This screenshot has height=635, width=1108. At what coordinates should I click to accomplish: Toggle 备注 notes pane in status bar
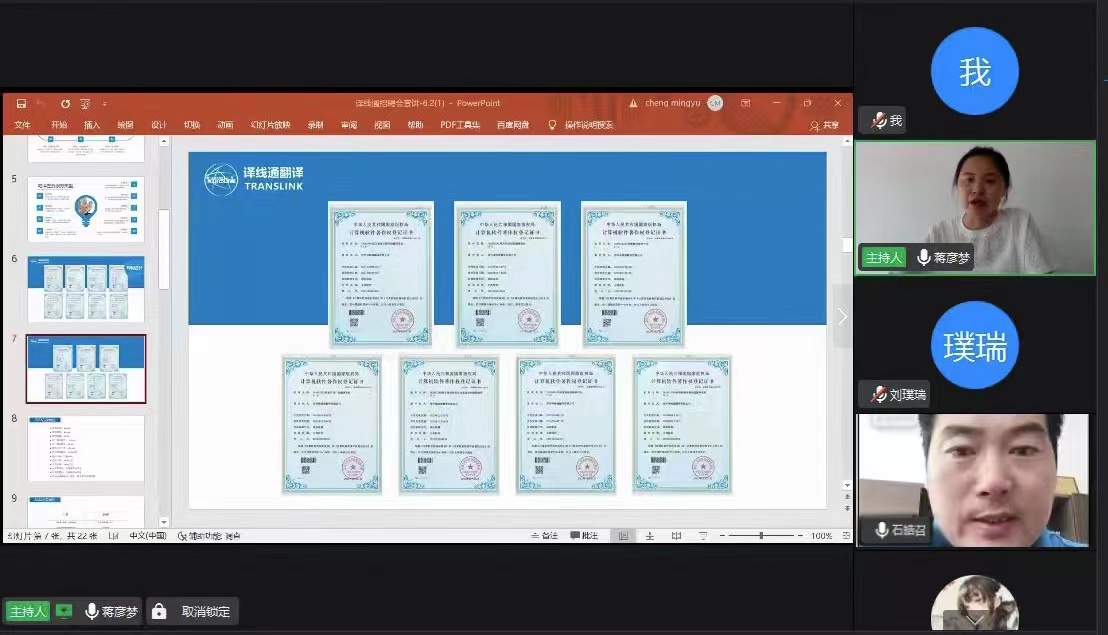[544, 536]
